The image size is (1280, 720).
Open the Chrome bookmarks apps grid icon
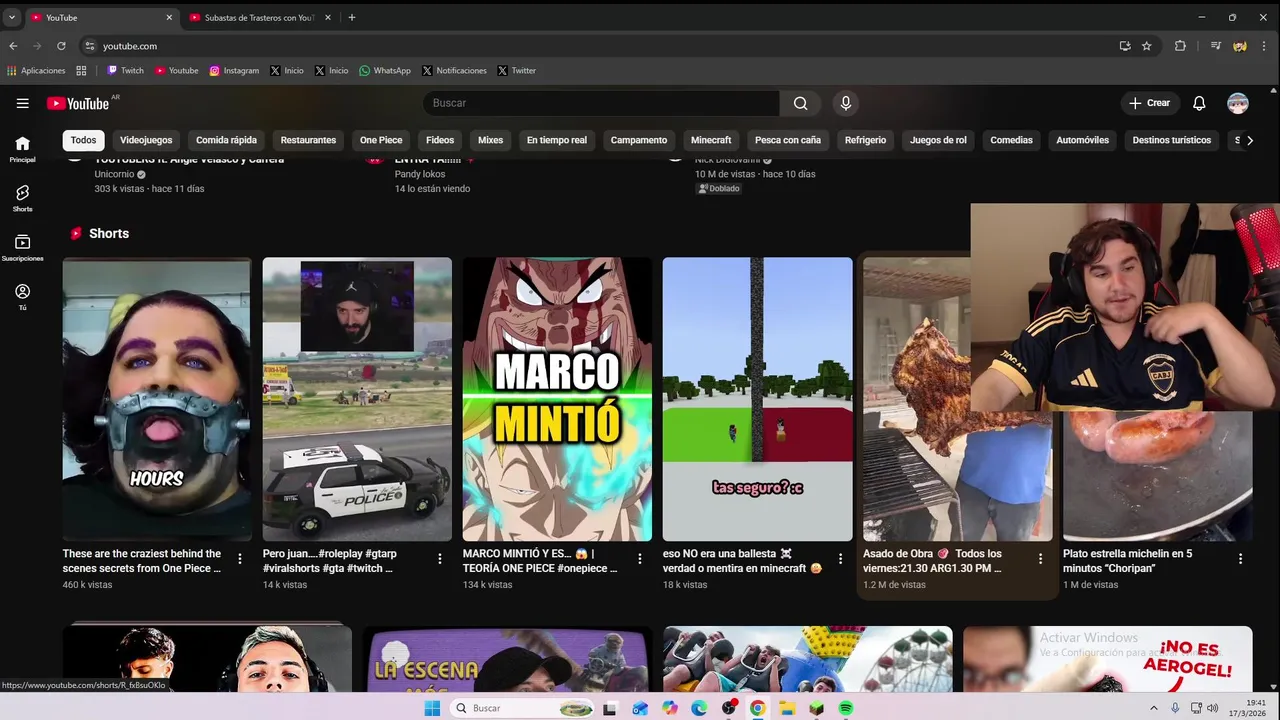tap(81, 71)
